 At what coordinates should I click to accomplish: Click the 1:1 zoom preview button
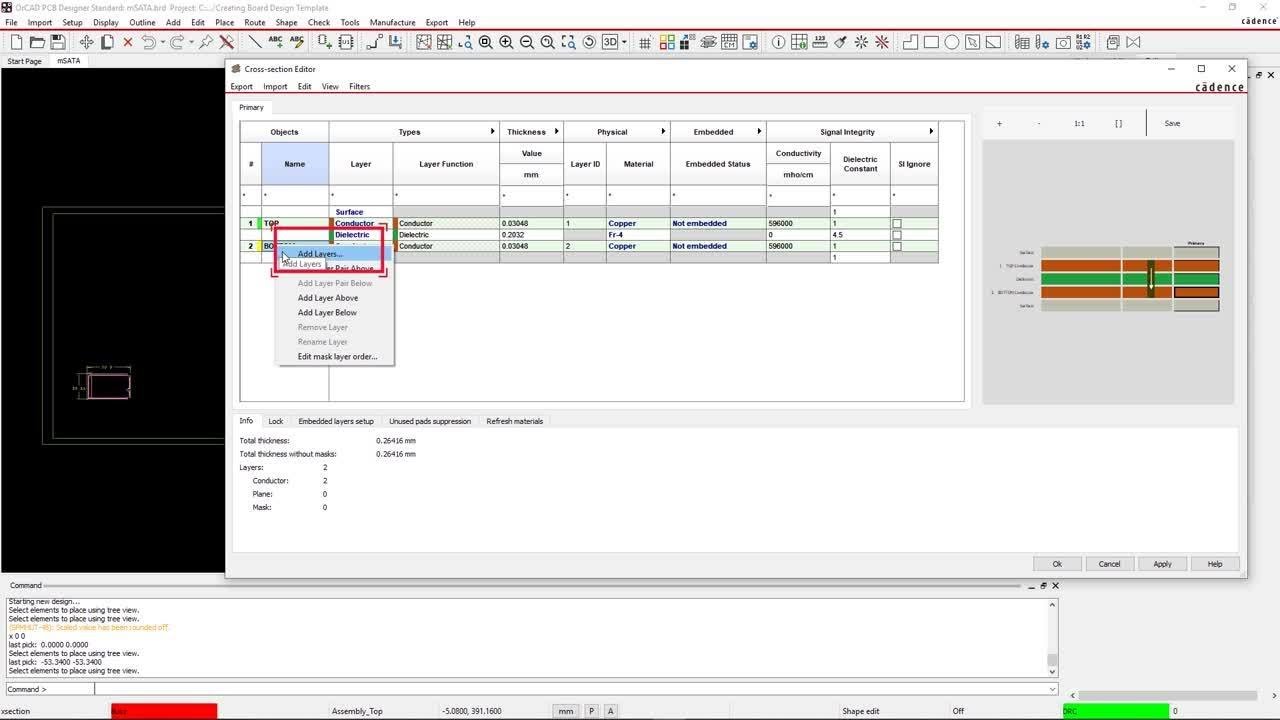pos(1079,123)
